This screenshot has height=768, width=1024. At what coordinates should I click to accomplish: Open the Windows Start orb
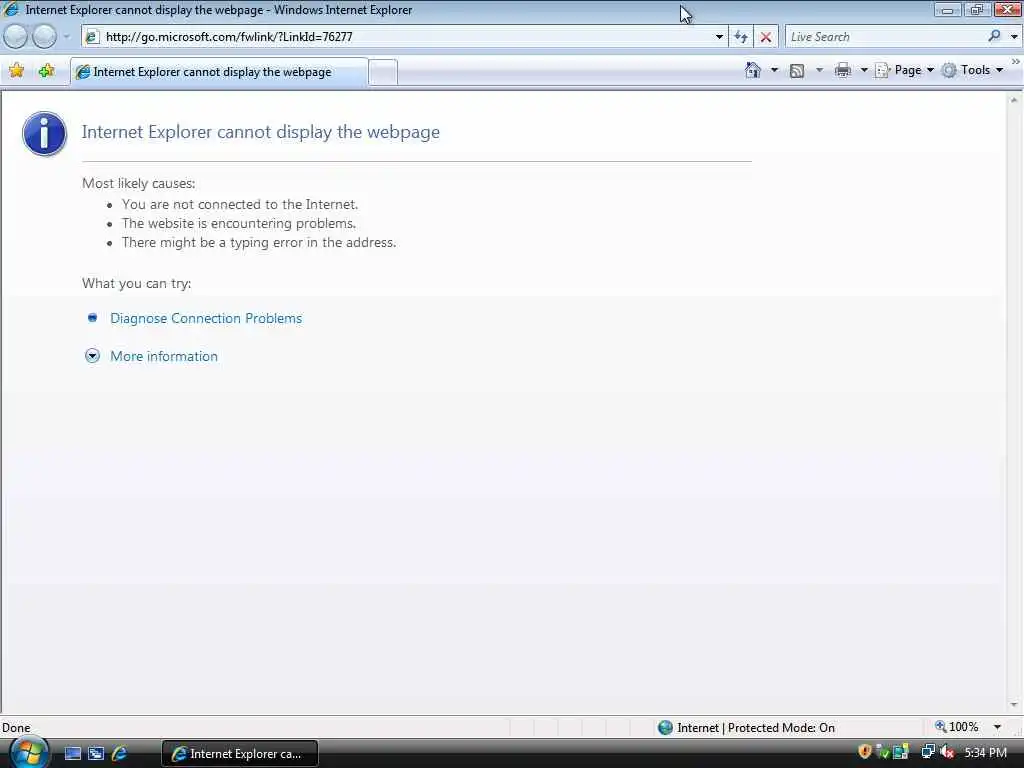tap(29, 753)
